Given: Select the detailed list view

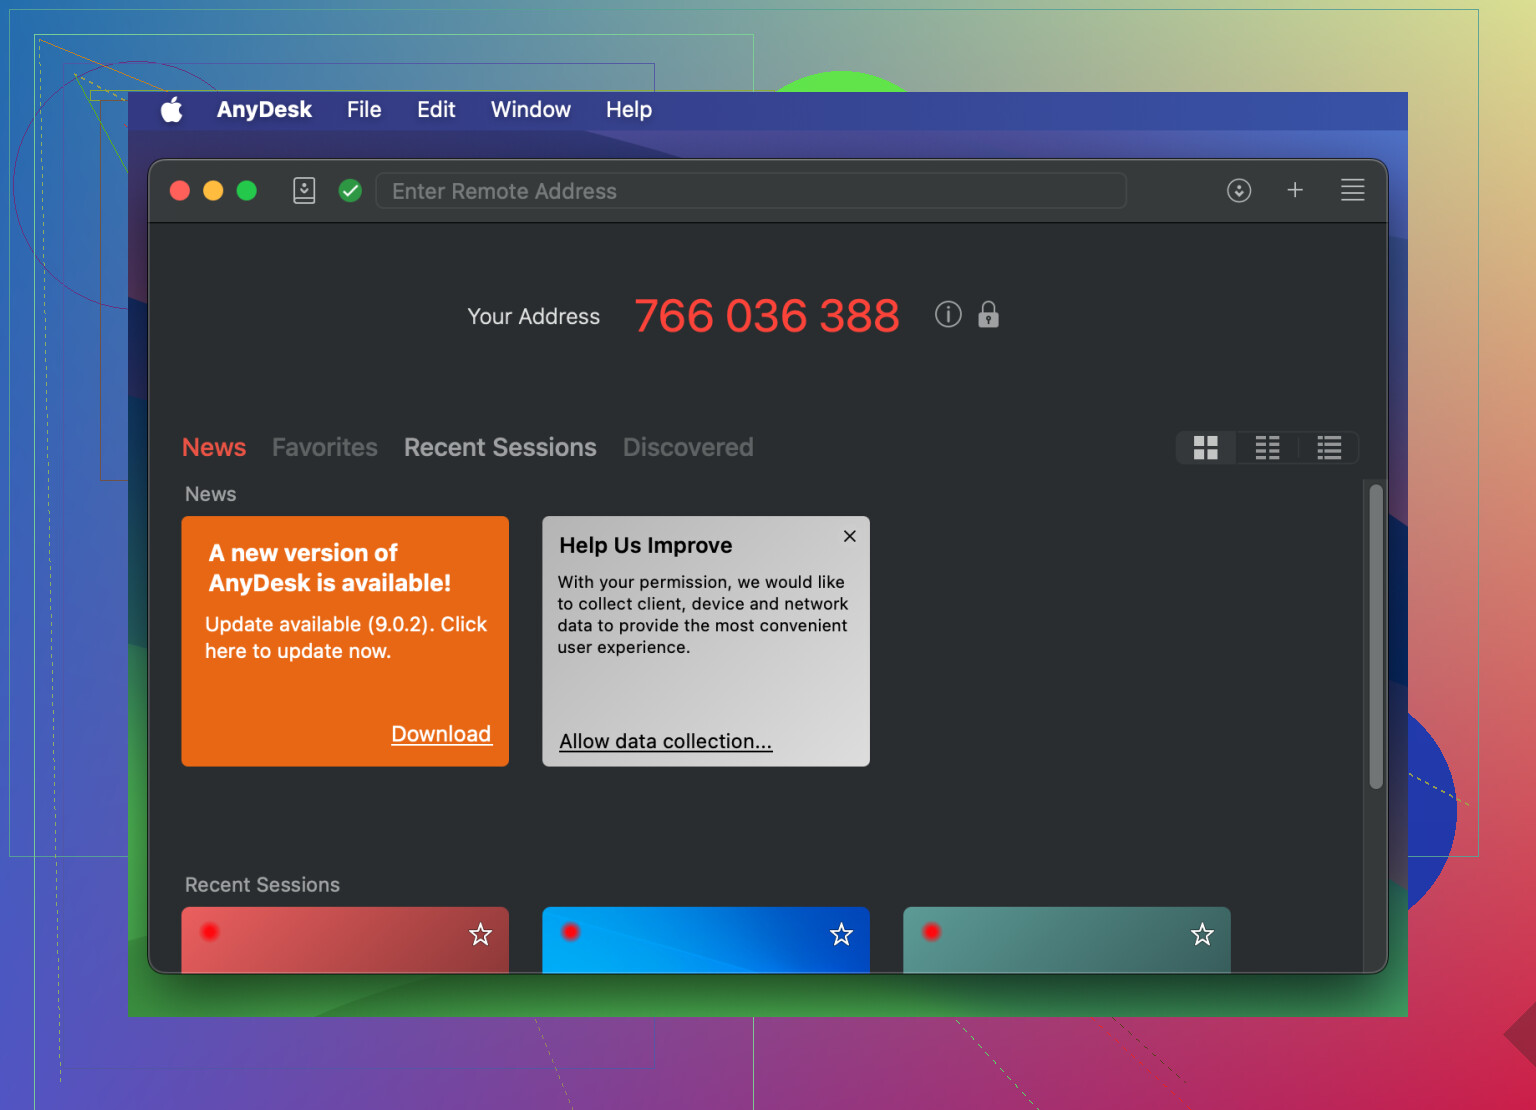Looking at the screenshot, I should (x=1329, y=448).
